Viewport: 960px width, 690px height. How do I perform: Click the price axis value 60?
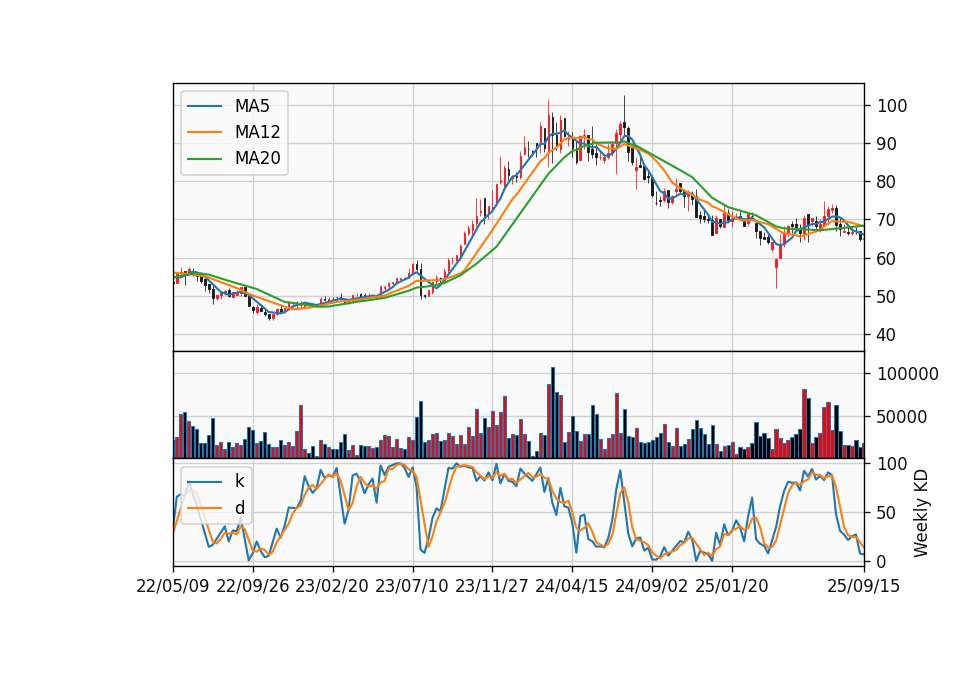887,258
